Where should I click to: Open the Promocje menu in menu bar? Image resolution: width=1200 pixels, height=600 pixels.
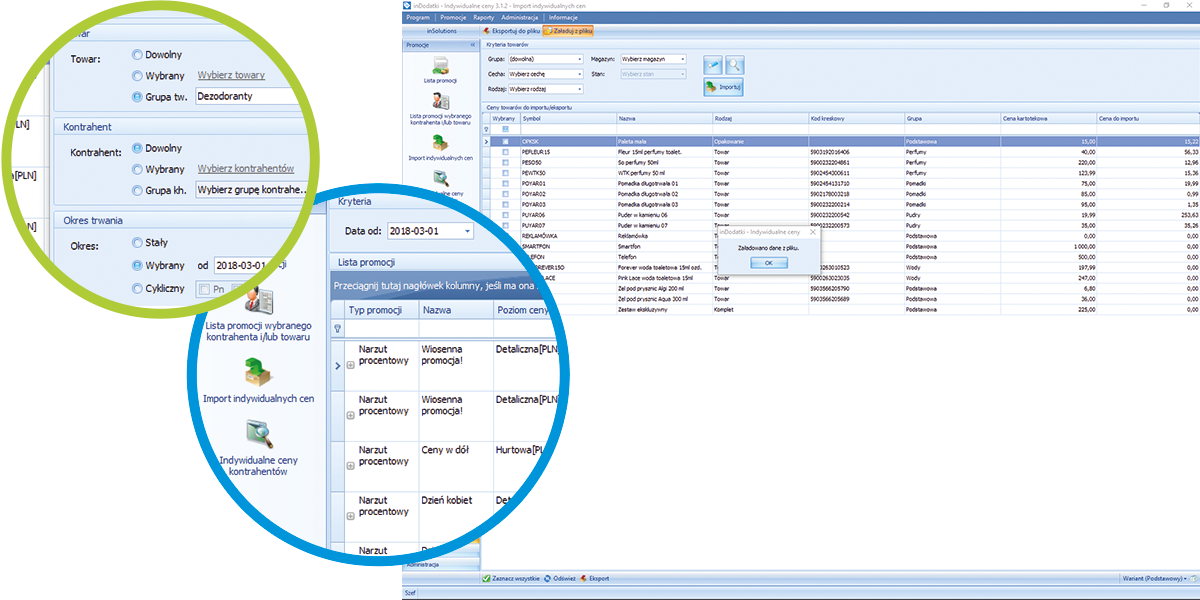[x=454, y=18]
